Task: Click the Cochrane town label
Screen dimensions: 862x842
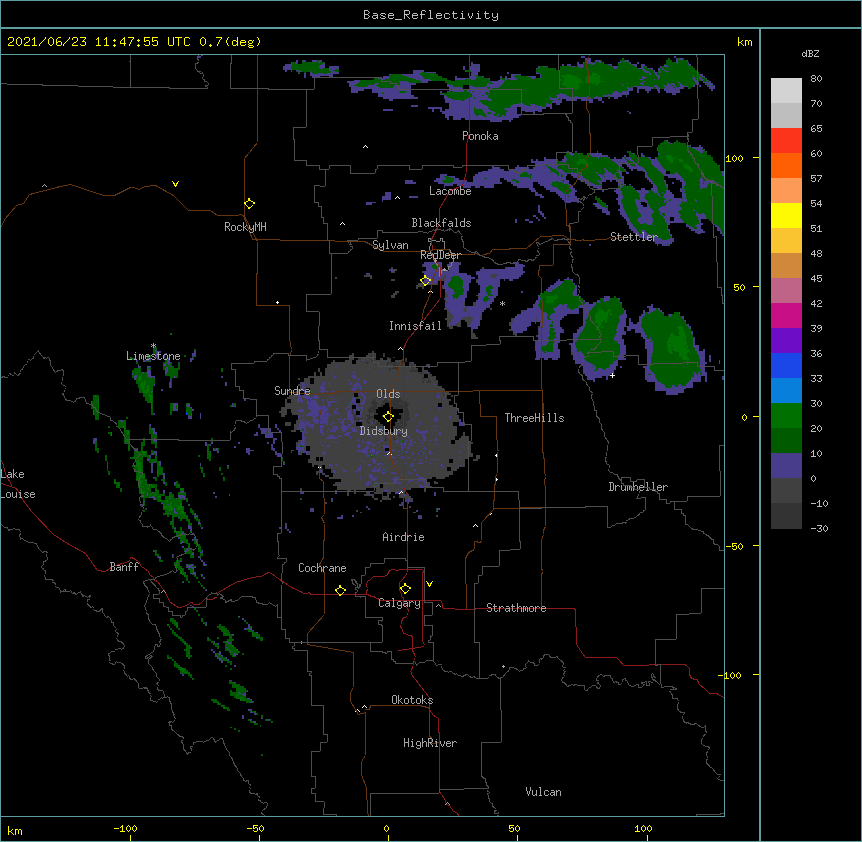Action: pos(322,568)
